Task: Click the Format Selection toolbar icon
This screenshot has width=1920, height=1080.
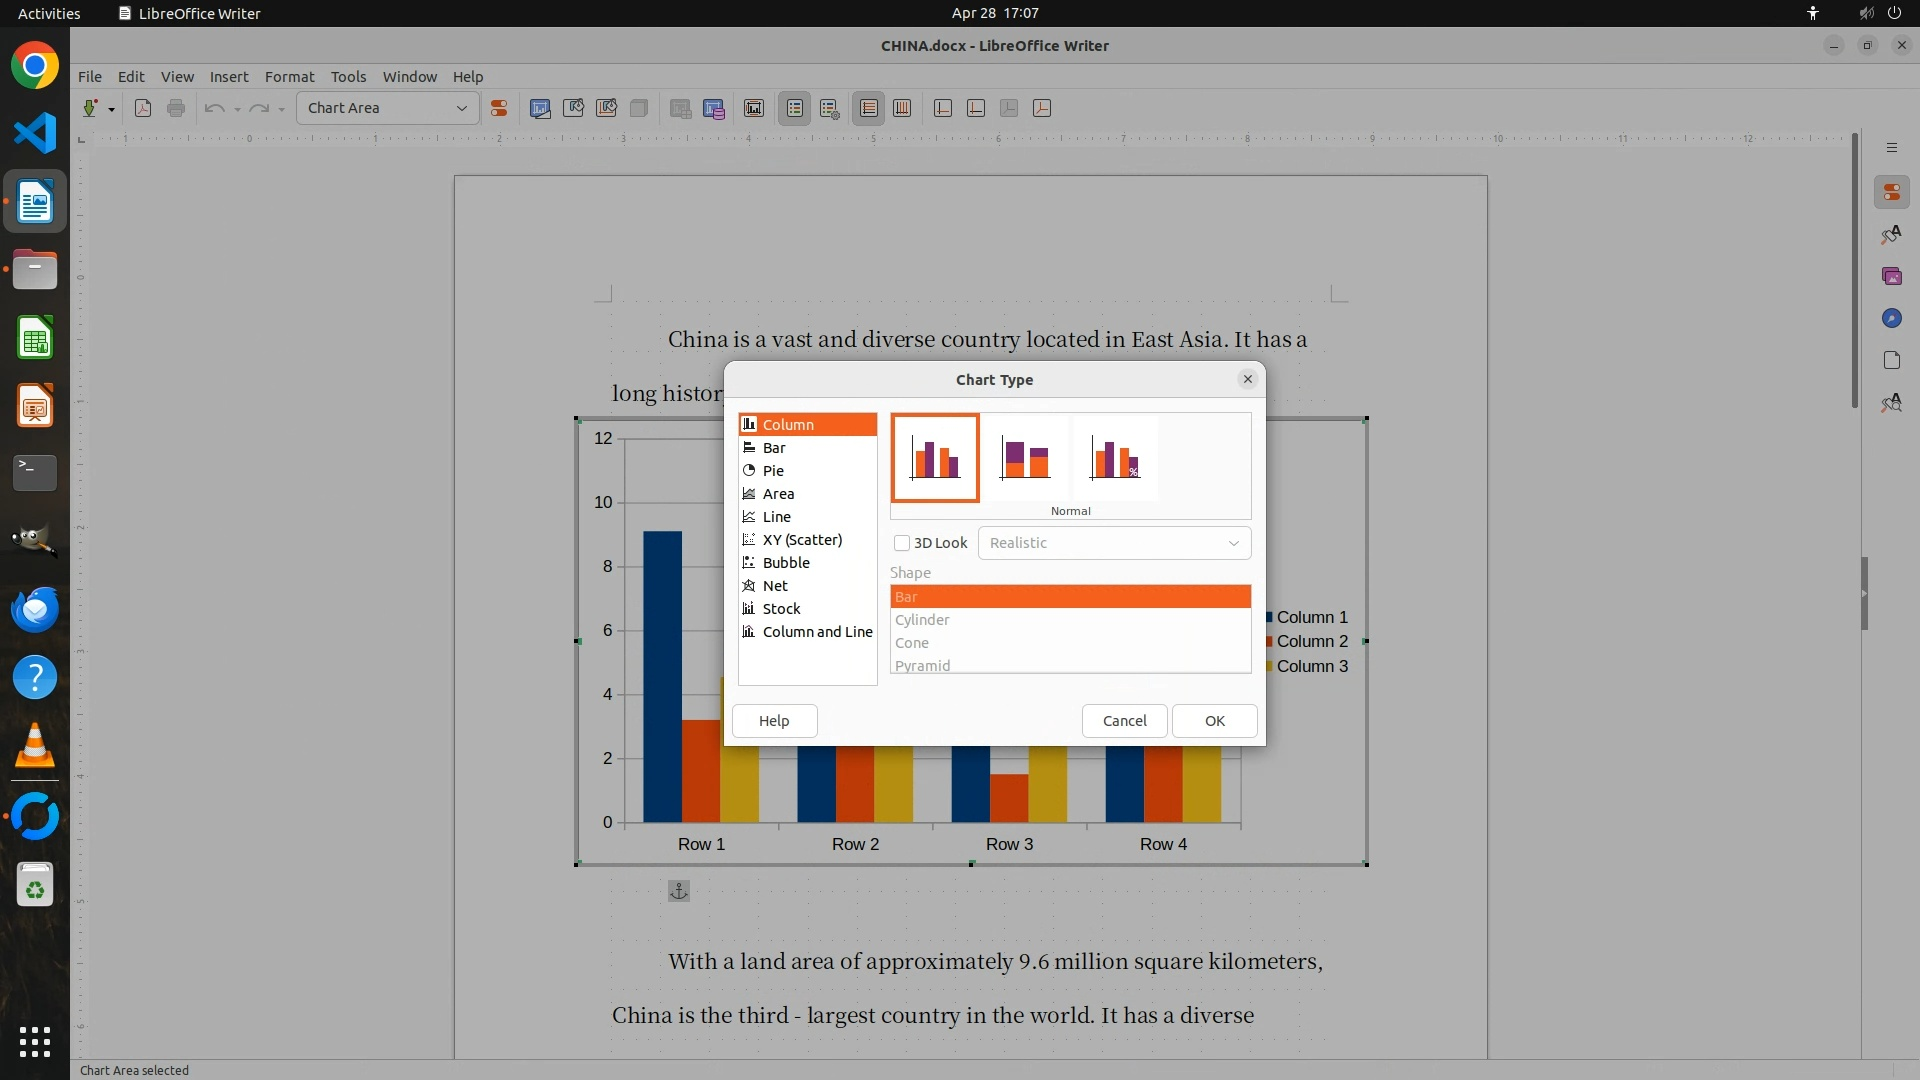Action: [x=498, y=108]
